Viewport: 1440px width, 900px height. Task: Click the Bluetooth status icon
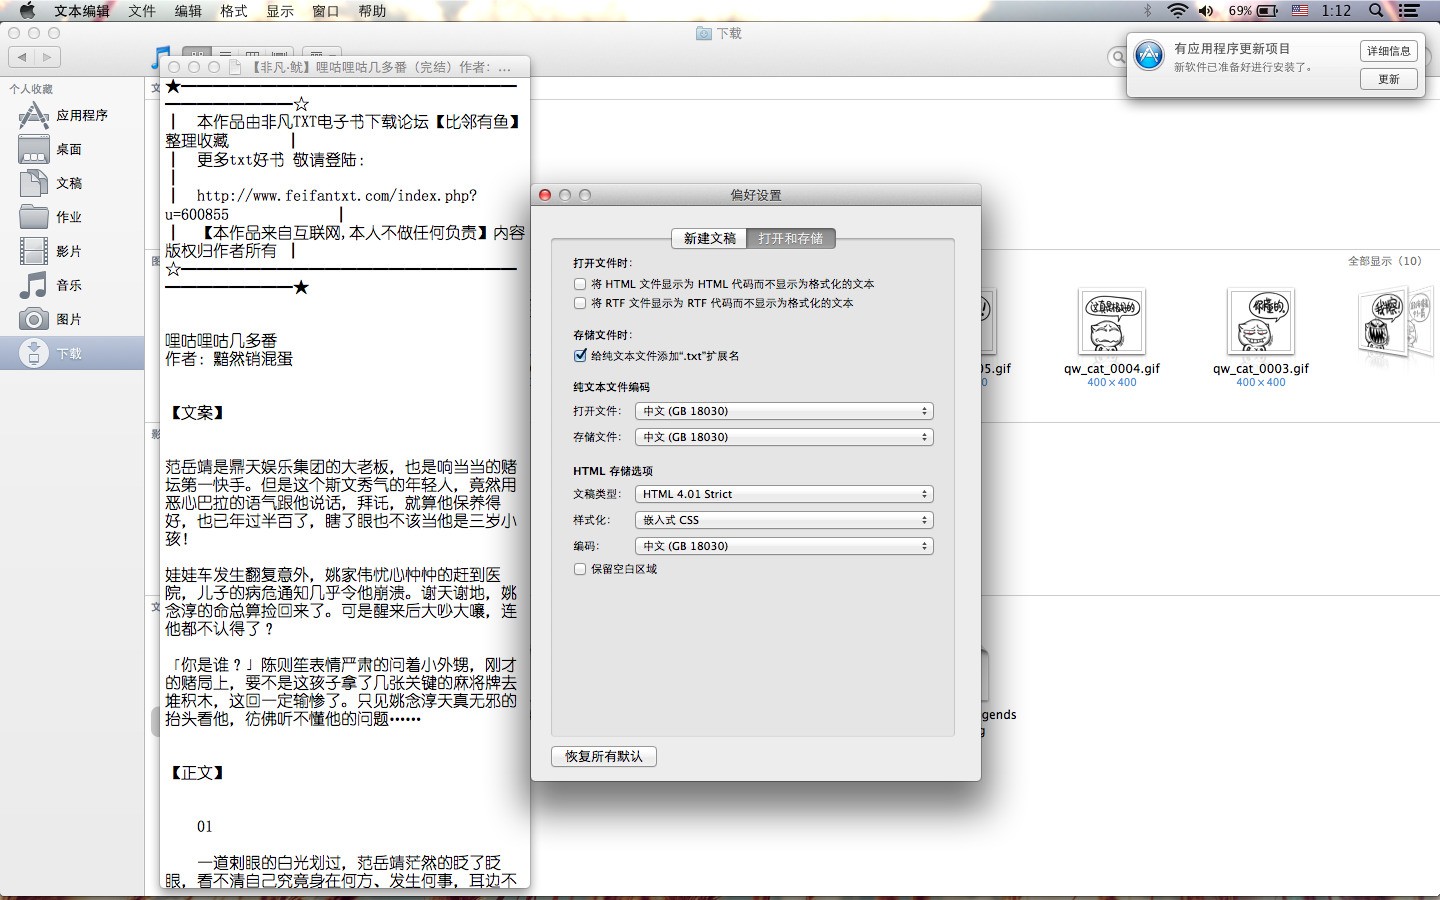click(1148, 11)
